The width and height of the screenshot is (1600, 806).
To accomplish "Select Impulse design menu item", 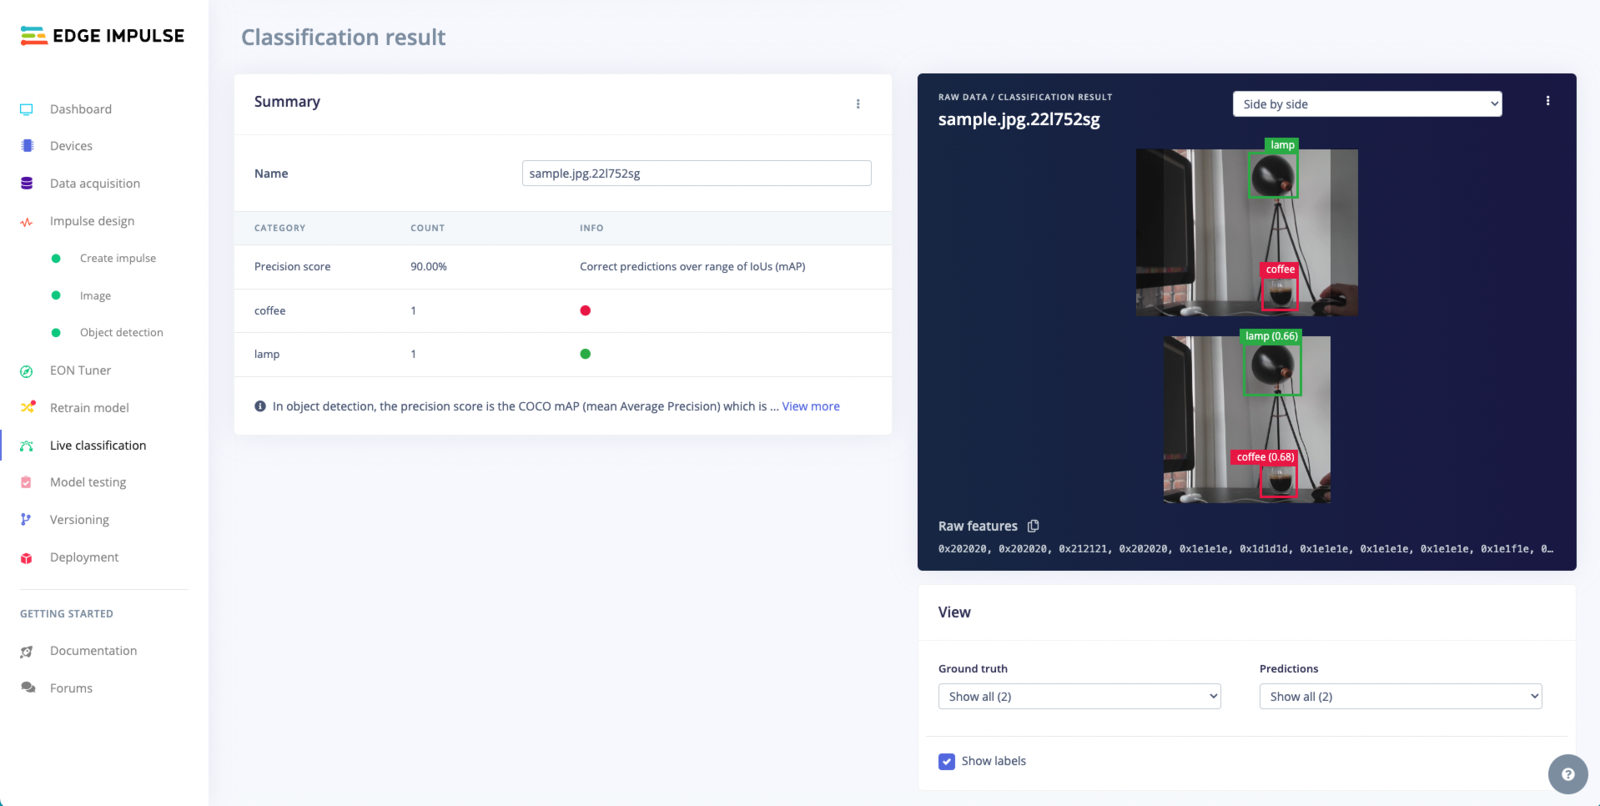I will (x=92, y=221).
